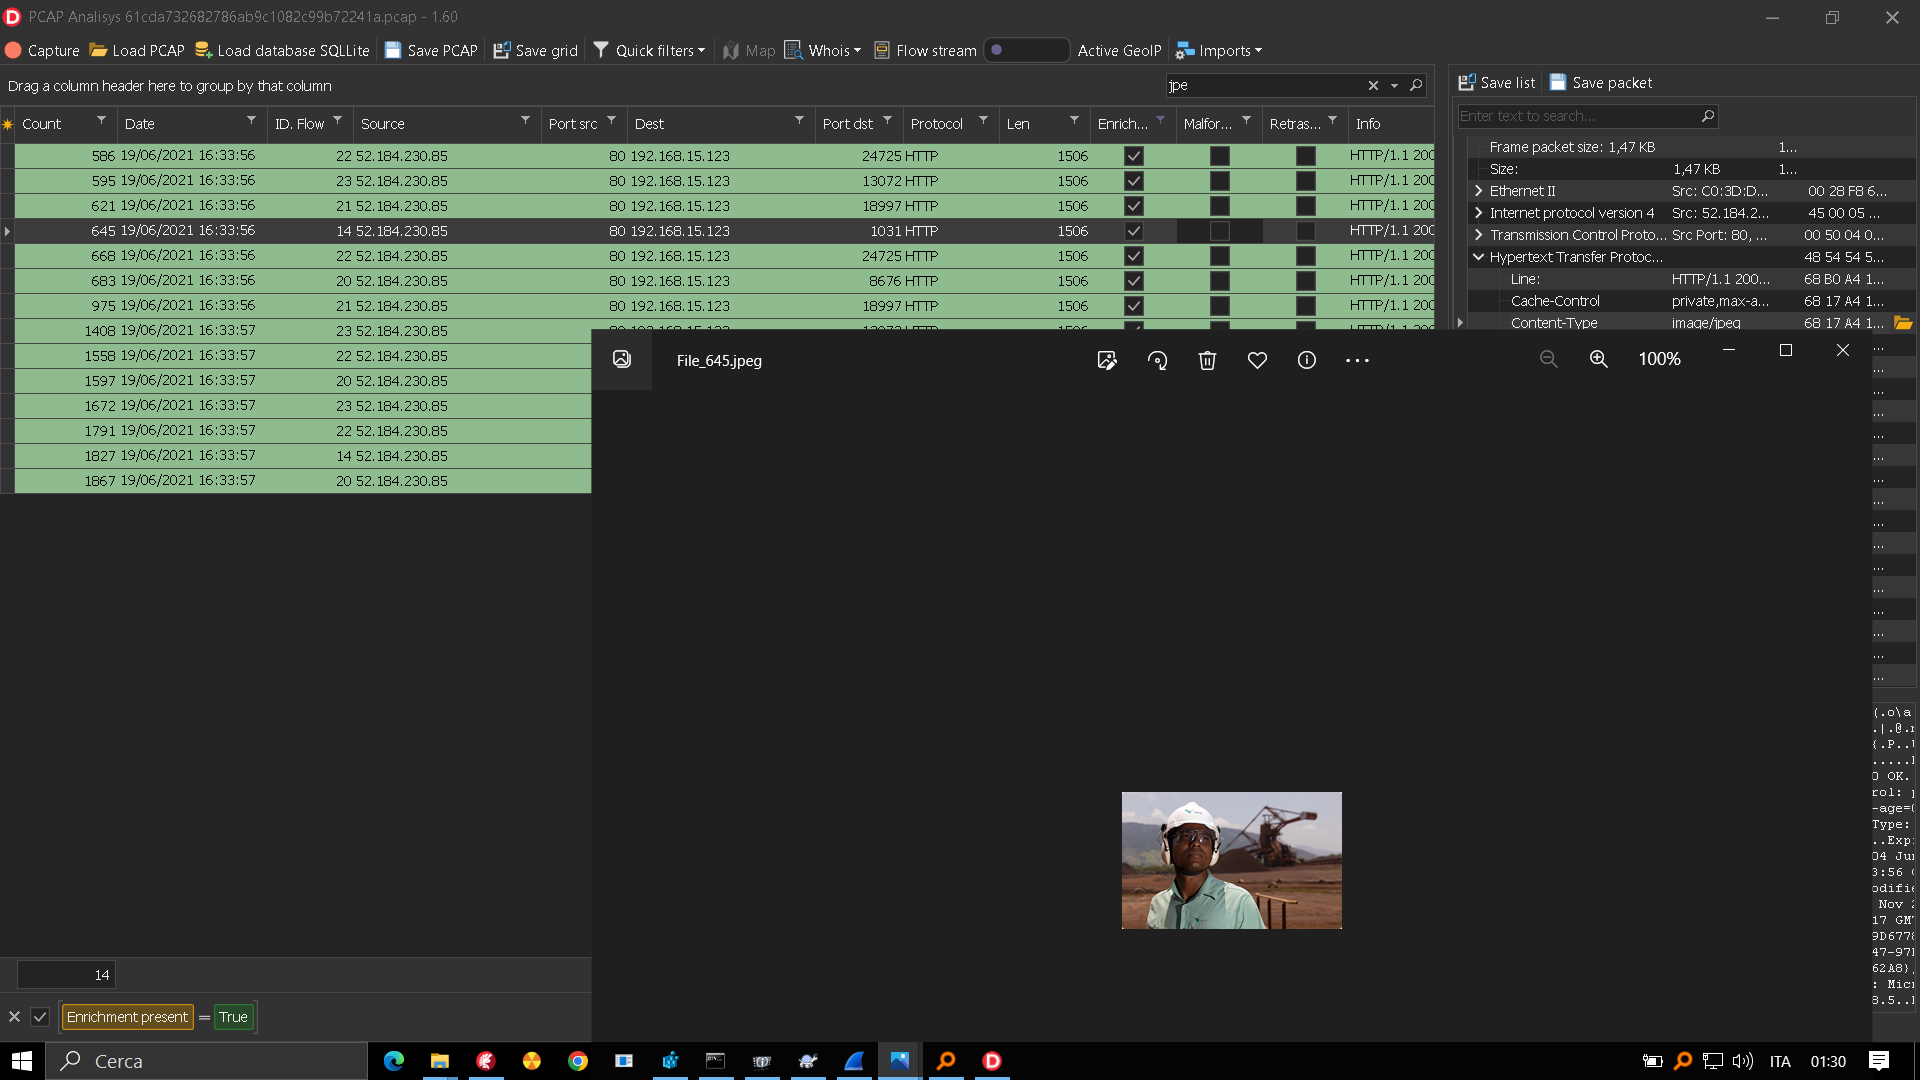Zoom in on photo viewer image
The image size is (1920, 1080).
(1598, 359)
